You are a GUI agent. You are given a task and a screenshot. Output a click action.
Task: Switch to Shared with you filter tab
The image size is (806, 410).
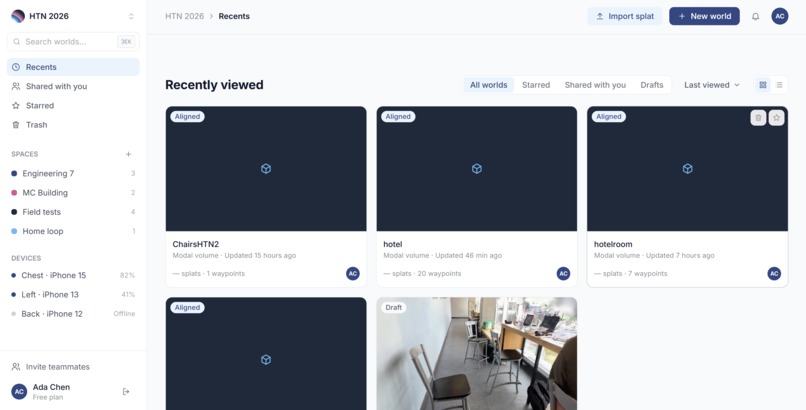pos(595,85)
